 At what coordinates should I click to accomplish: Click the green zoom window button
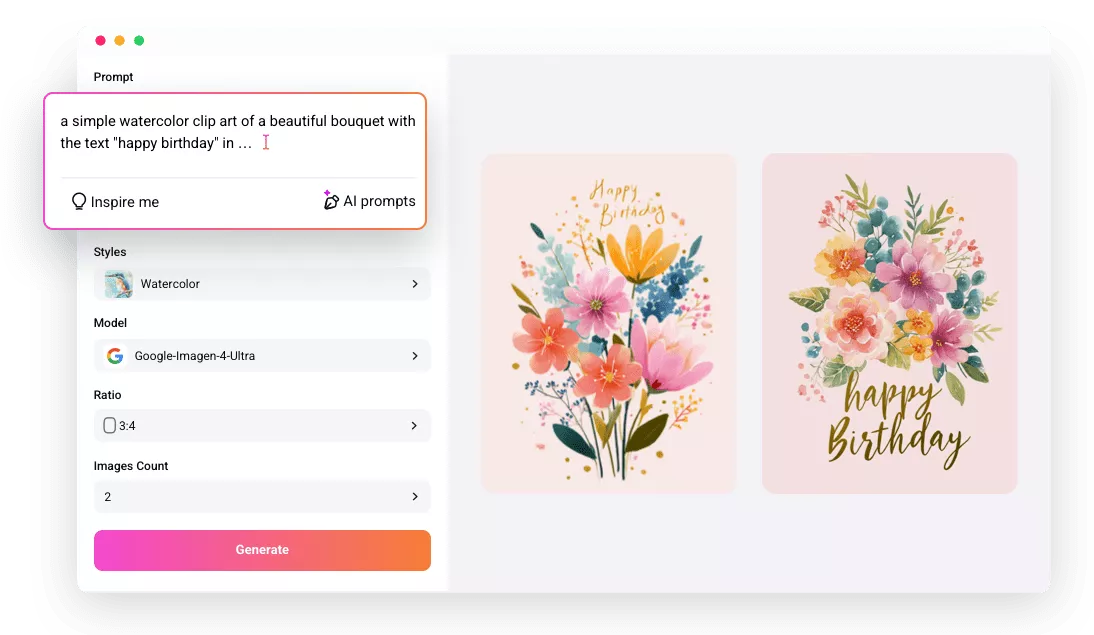139,40
